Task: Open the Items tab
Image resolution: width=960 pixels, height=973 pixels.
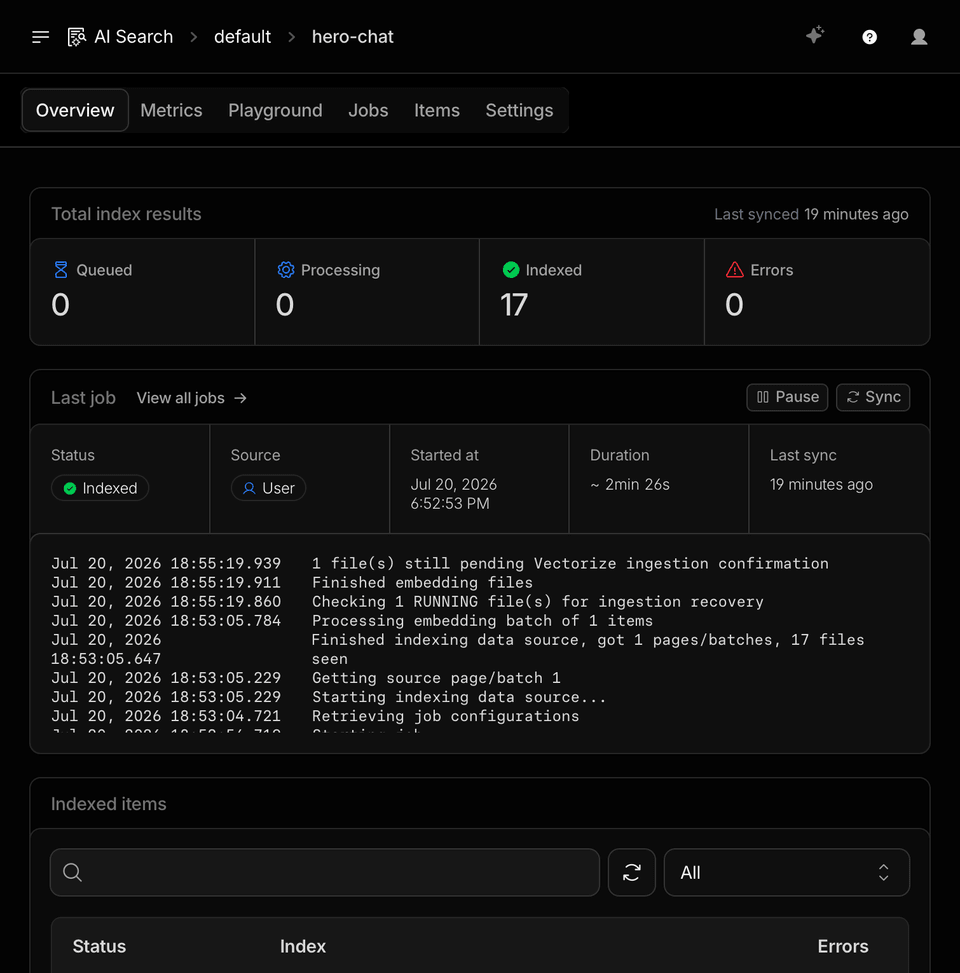Action: [437, 110]
